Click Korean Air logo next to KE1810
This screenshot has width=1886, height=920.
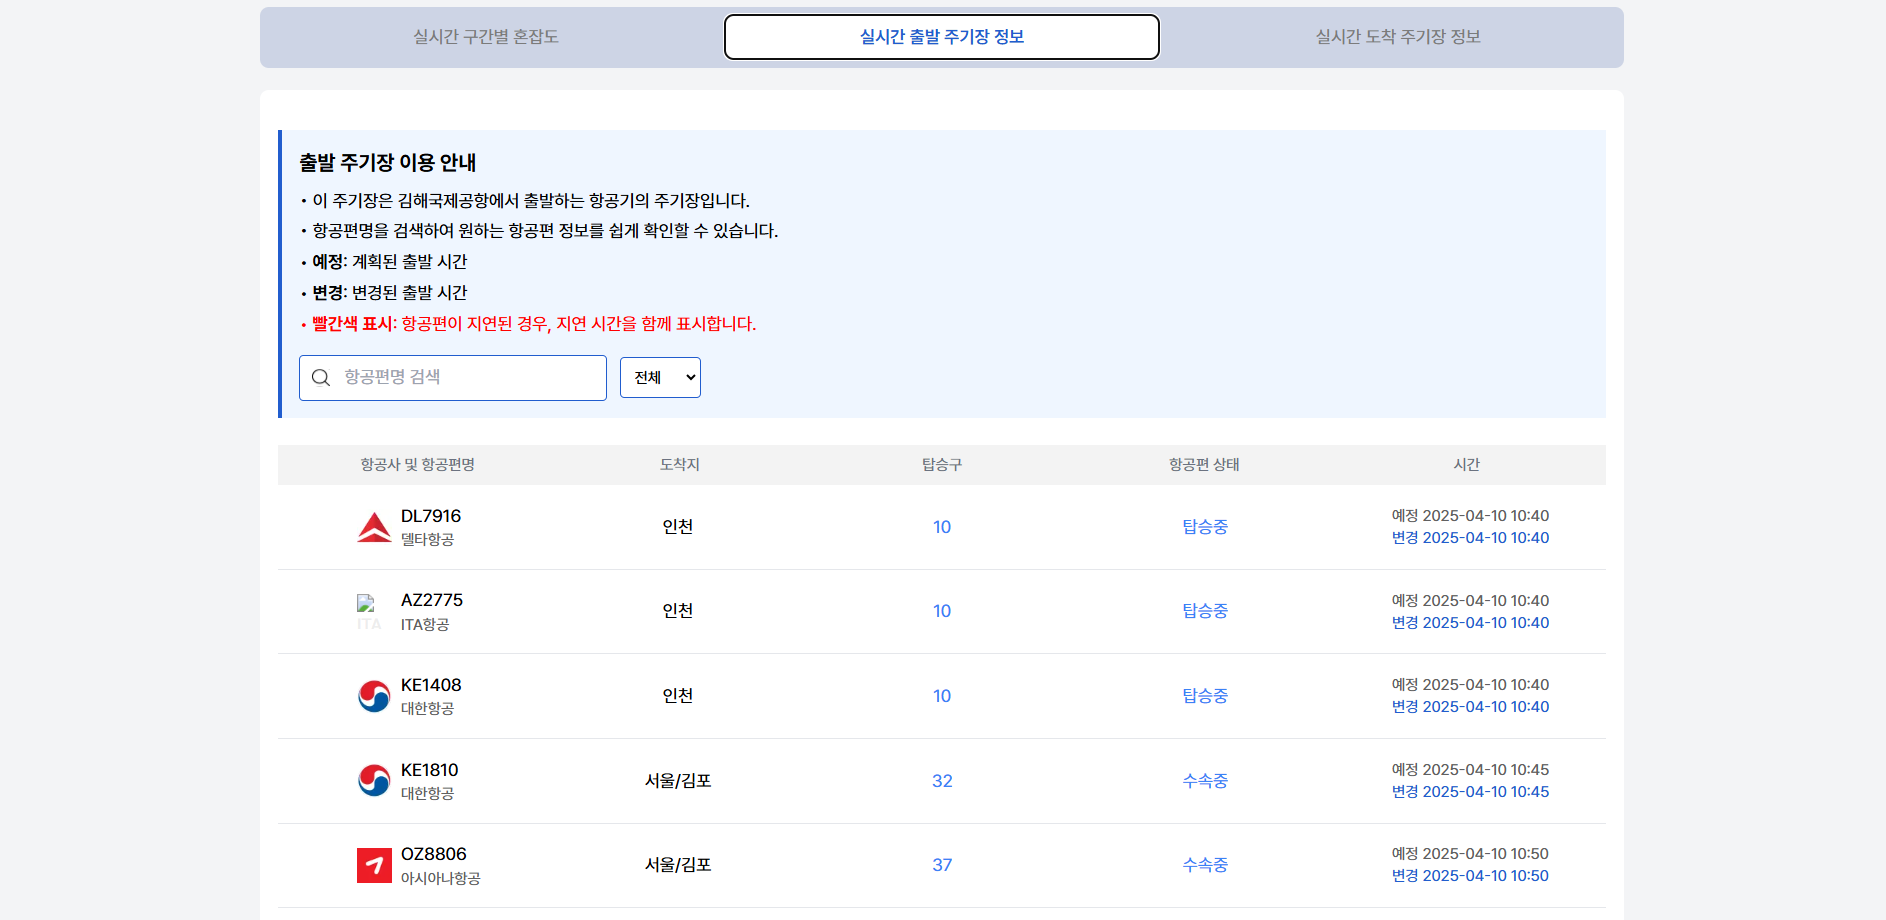pyautogui.click(x=374, y=781)
